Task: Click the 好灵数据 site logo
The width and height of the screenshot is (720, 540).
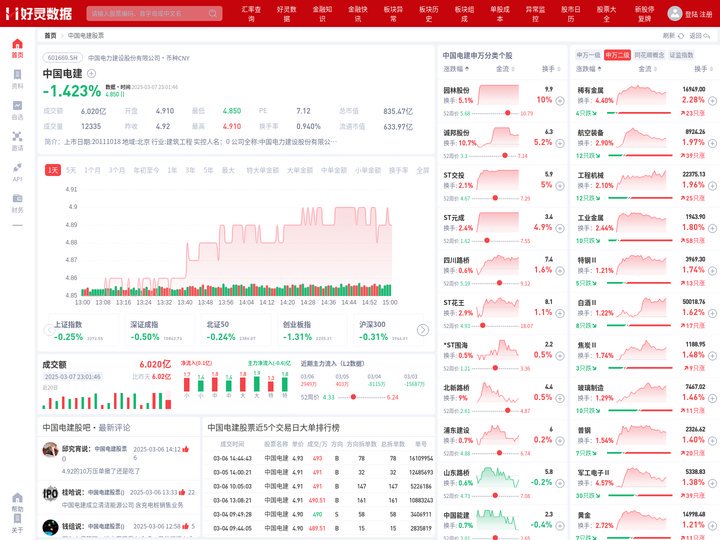Action: [39, 13]
